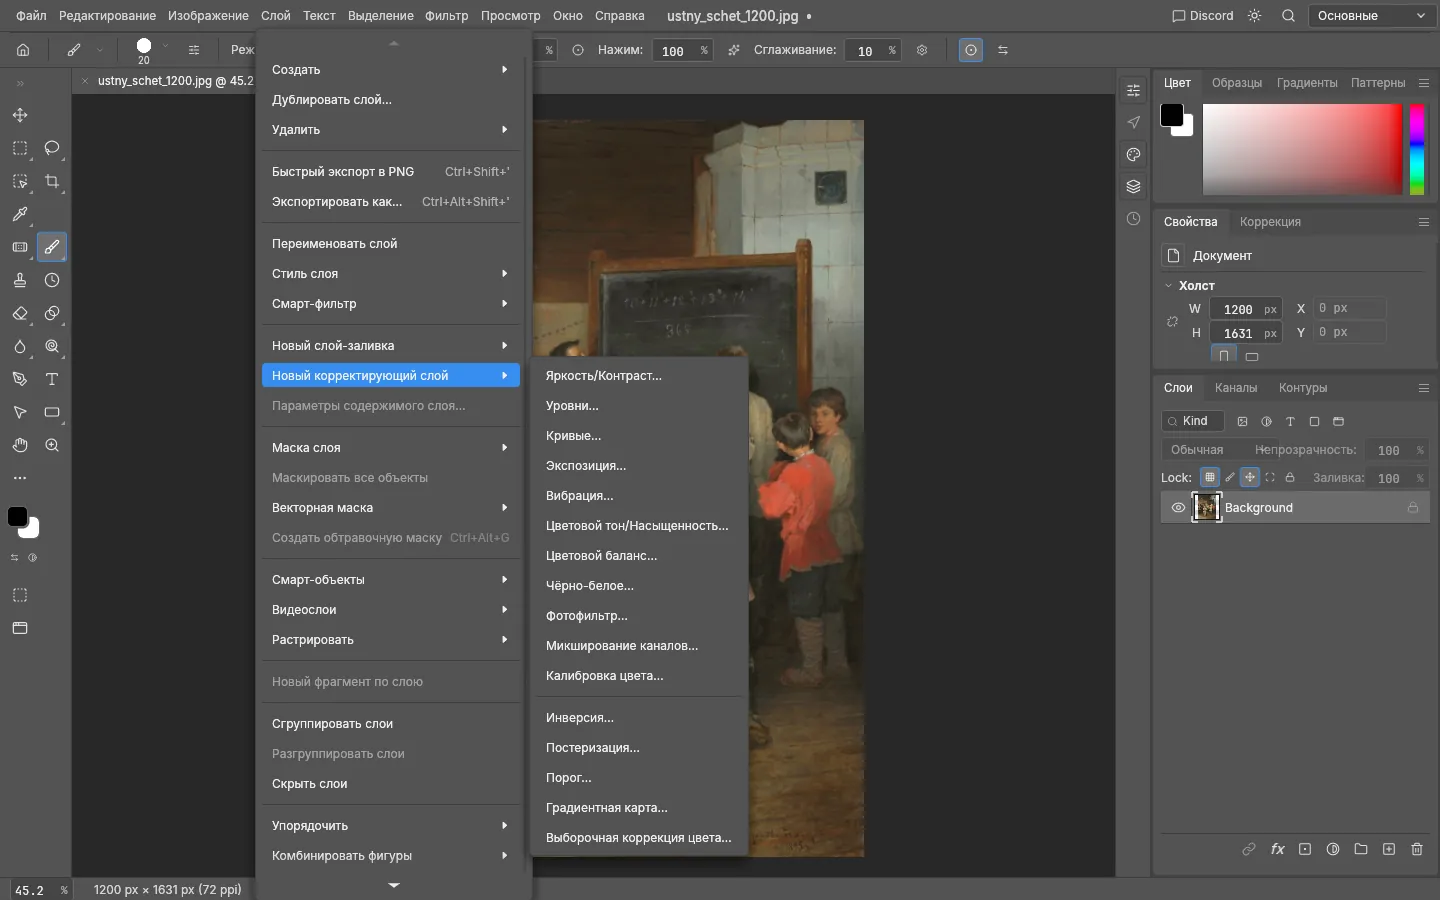Select the Eraser tool

click(x=20, y=313)
